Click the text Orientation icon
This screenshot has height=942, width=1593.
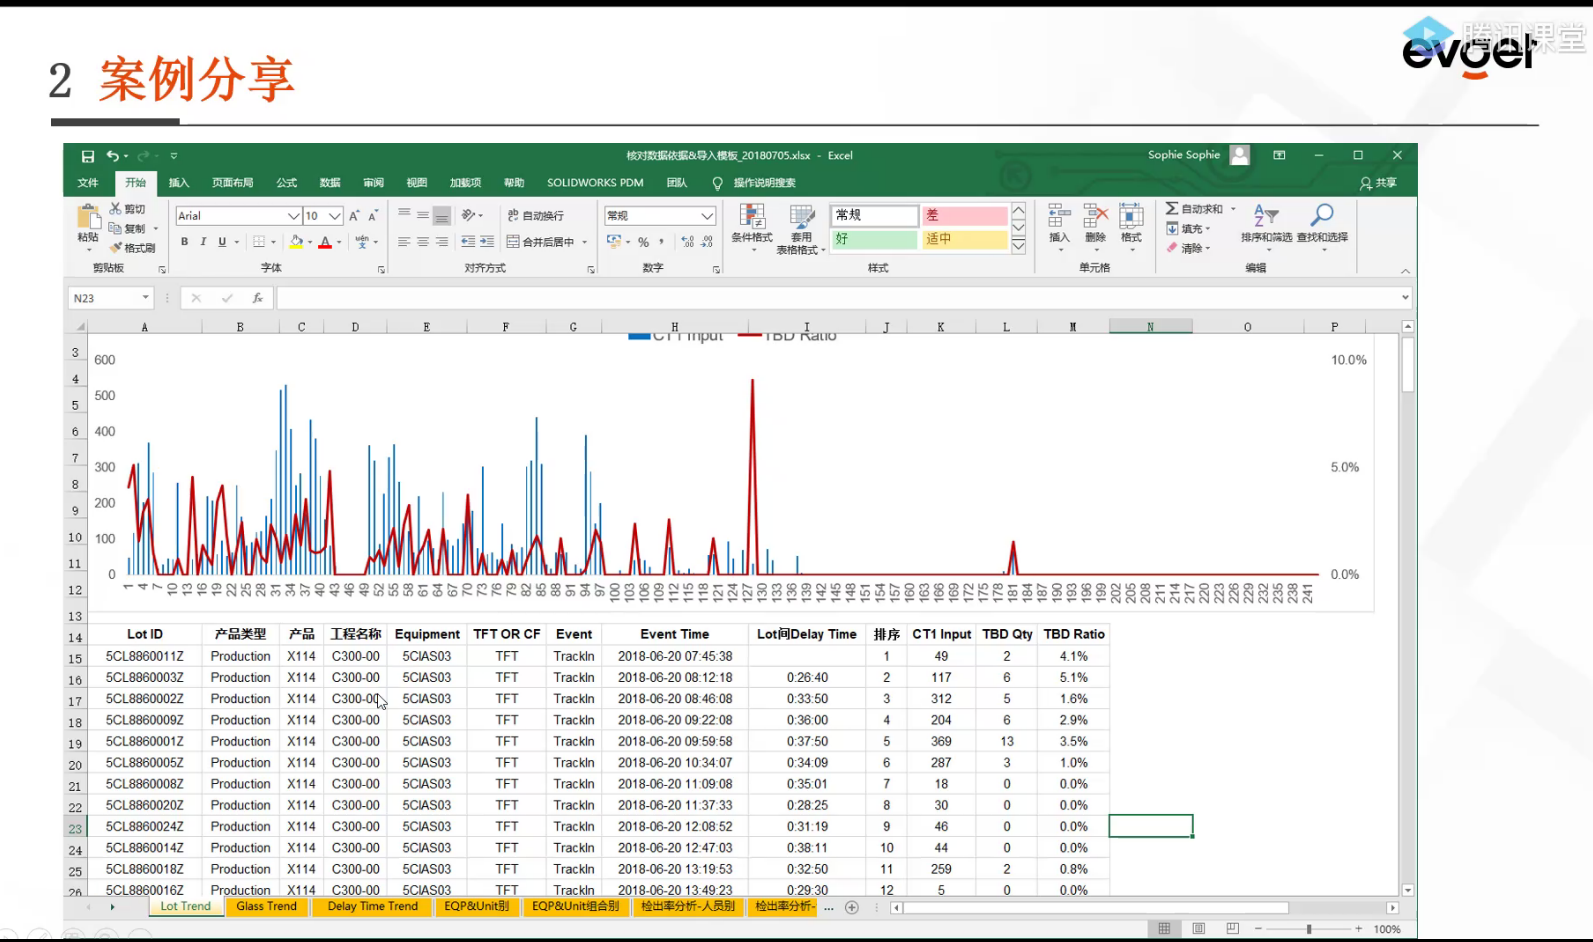pos(468,215)
